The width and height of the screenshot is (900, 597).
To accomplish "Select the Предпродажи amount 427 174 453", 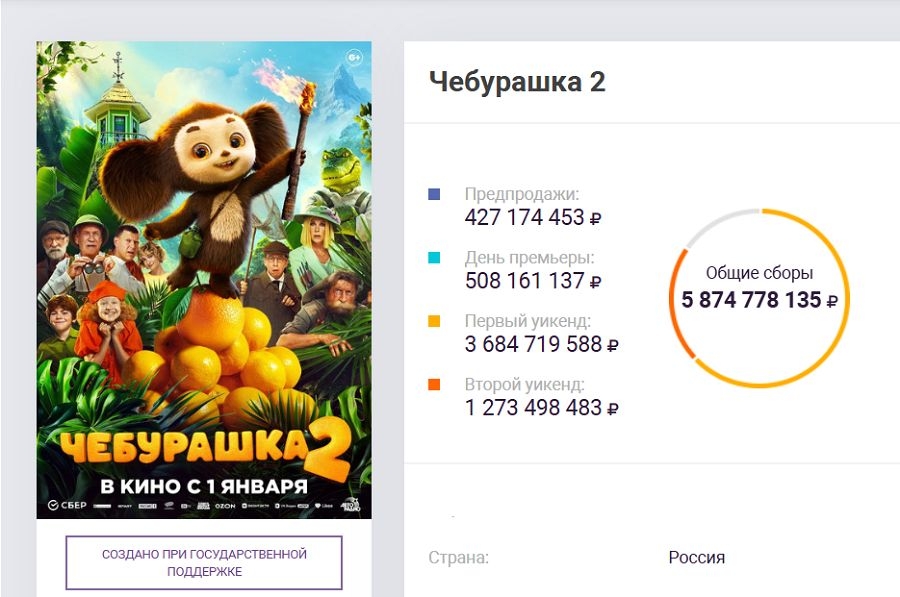I will point(525,217).
